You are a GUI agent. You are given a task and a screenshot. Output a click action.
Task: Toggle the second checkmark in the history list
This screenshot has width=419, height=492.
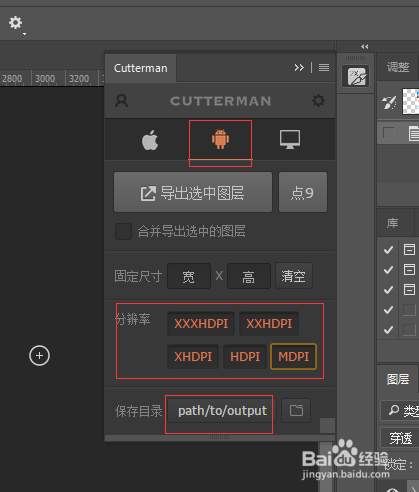(x=388, y=270)
